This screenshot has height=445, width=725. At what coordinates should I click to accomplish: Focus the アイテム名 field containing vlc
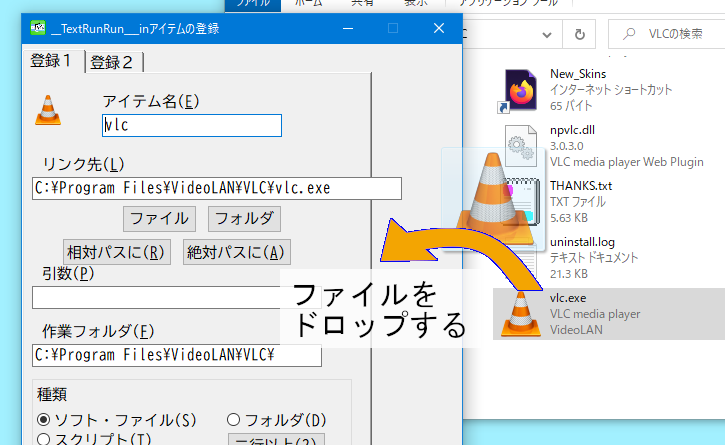[x=192, y=125]
